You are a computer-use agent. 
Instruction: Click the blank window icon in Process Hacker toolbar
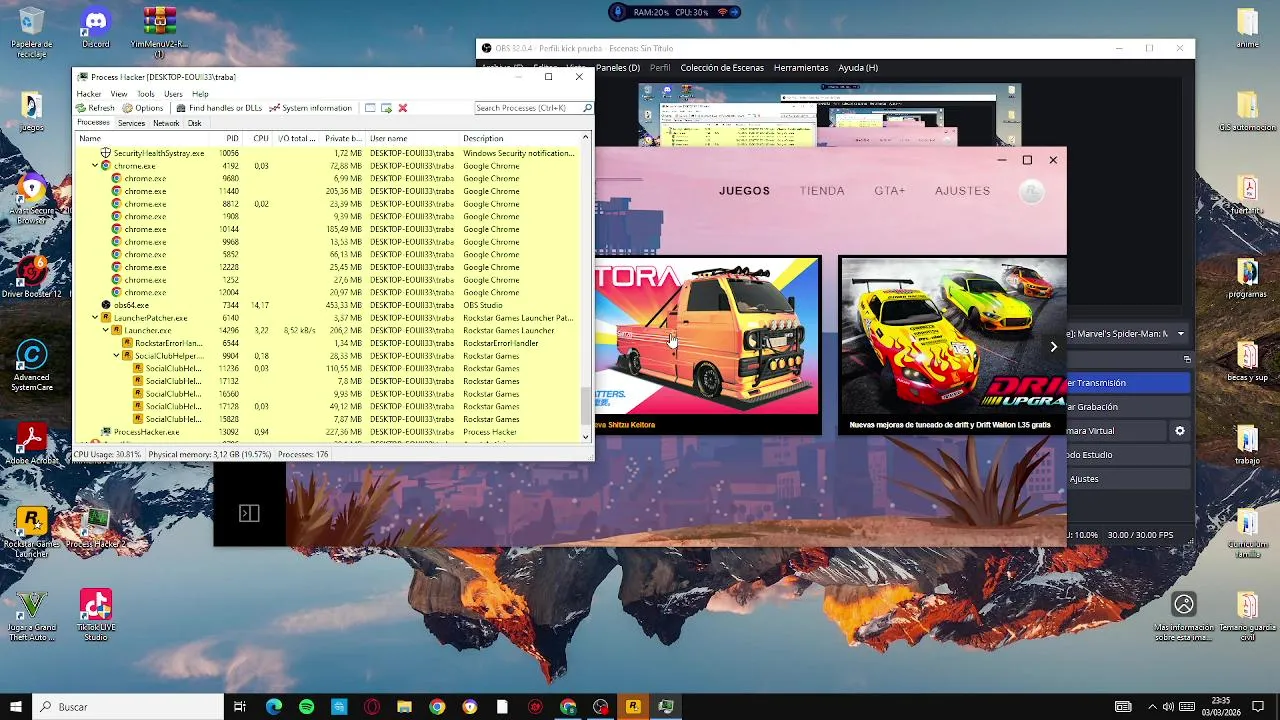370,108
